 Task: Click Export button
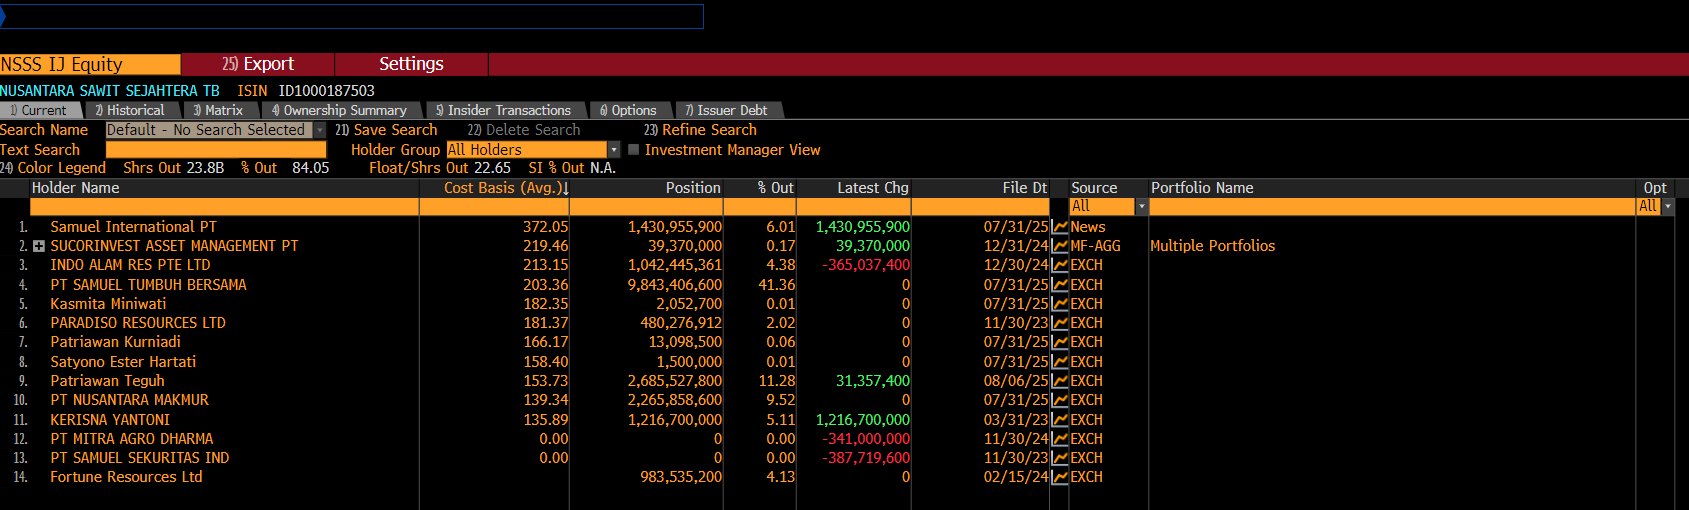(x=258, y=64)
